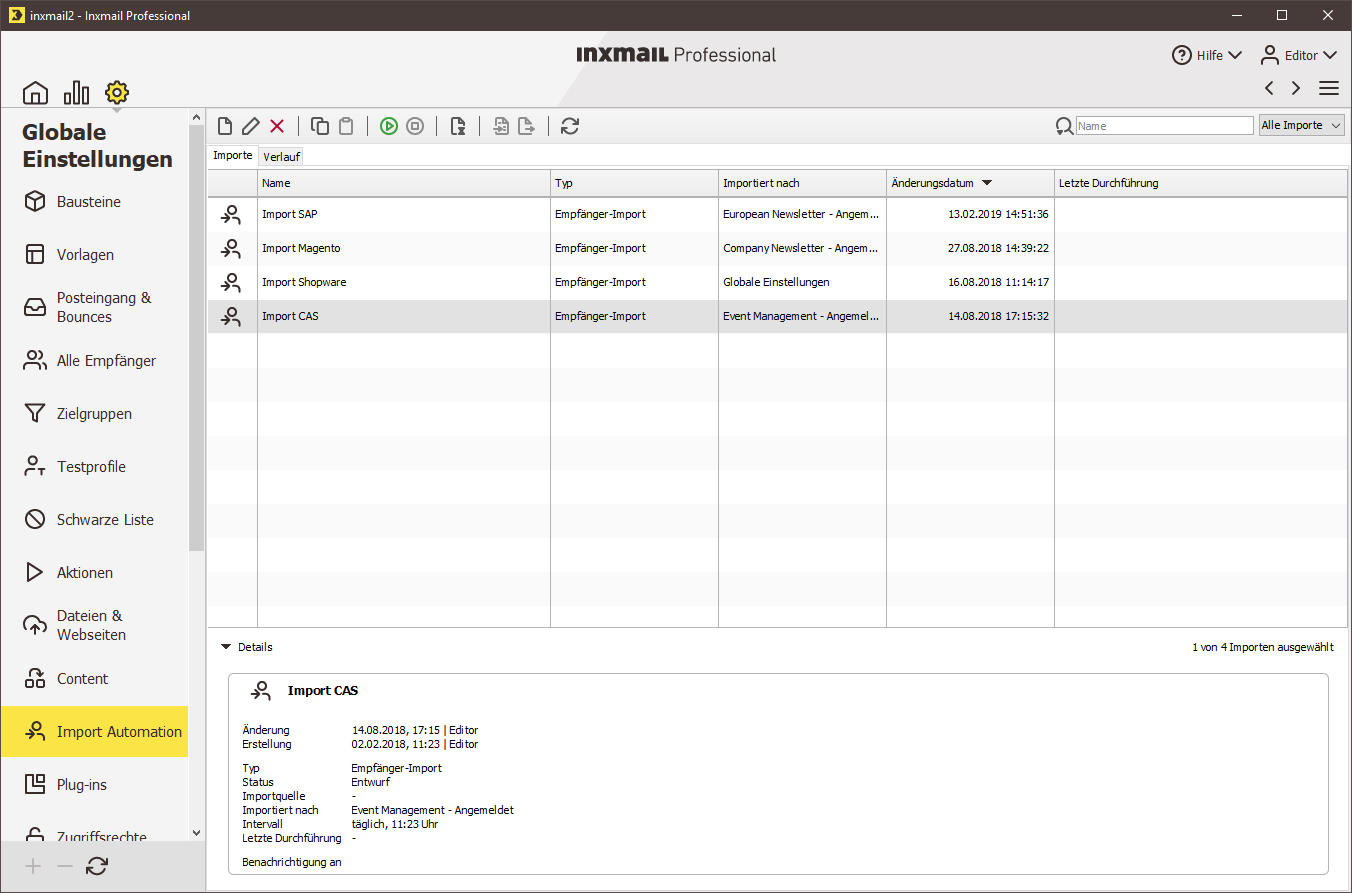1352x893 pixels.
Task: Open Testprofile in the sidebar
Action: tap(94, 467)
